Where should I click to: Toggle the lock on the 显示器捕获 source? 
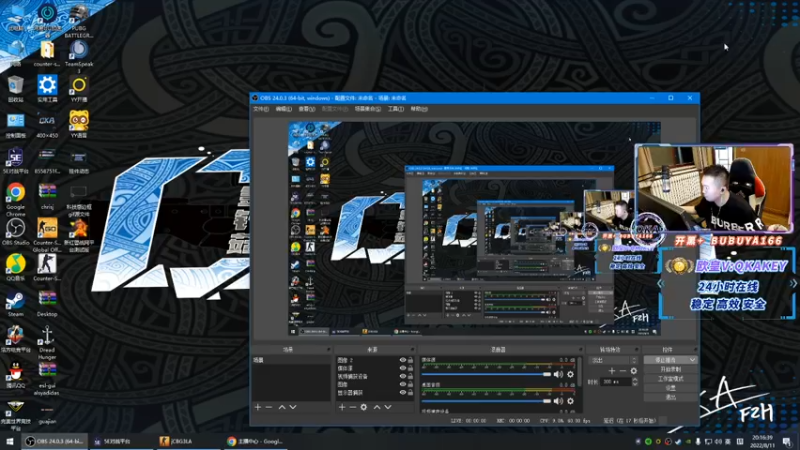410,393
